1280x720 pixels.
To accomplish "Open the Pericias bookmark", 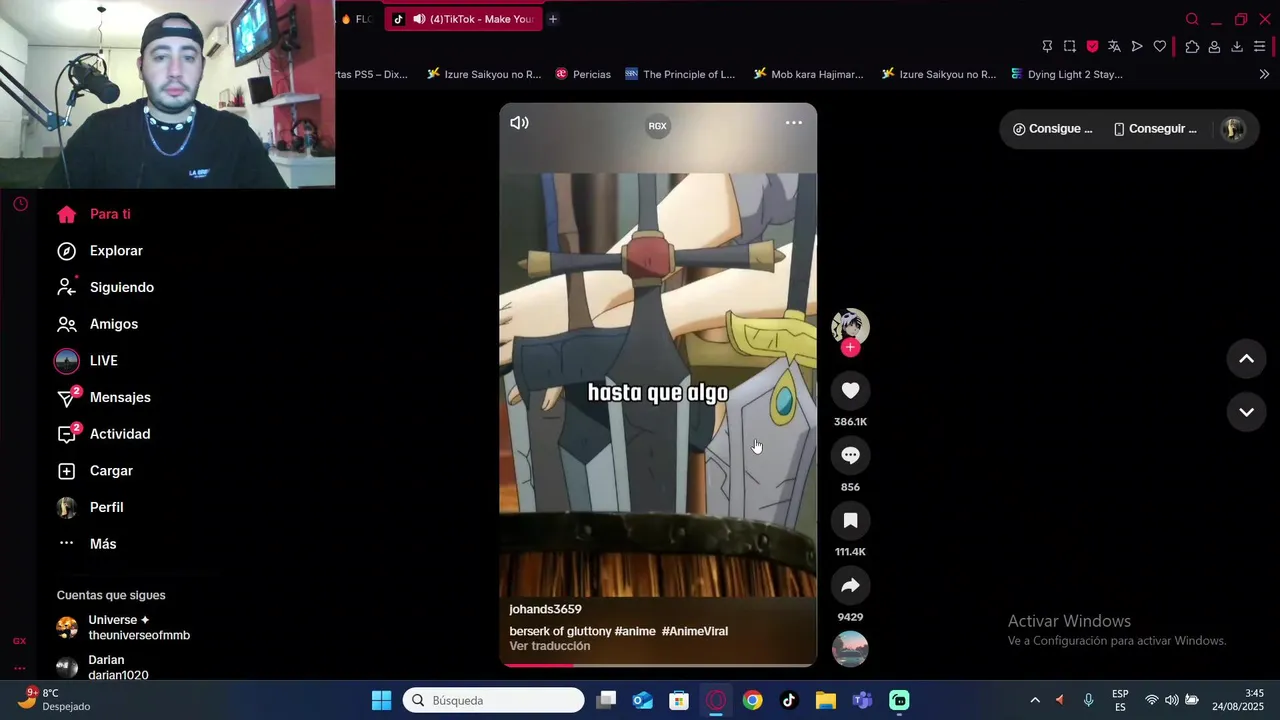I will coord(583,74).
